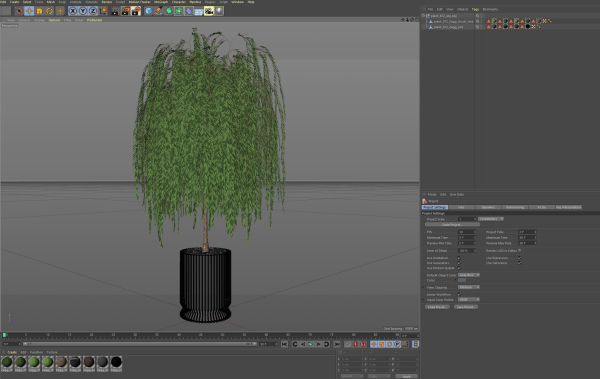Viewport: 600px width, 379px height.
Task: Toggle the Use Expression checkbox
Action: click(519, 258)
